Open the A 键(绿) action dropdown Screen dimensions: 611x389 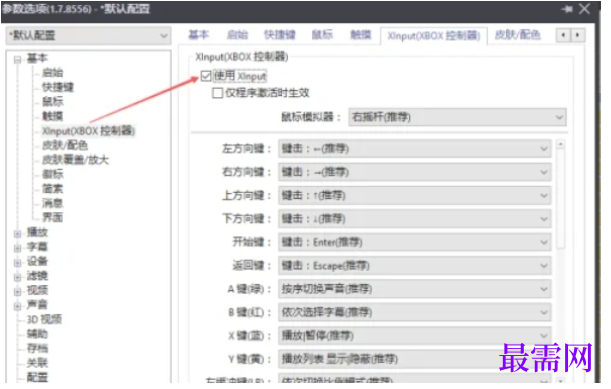[415, 289]
